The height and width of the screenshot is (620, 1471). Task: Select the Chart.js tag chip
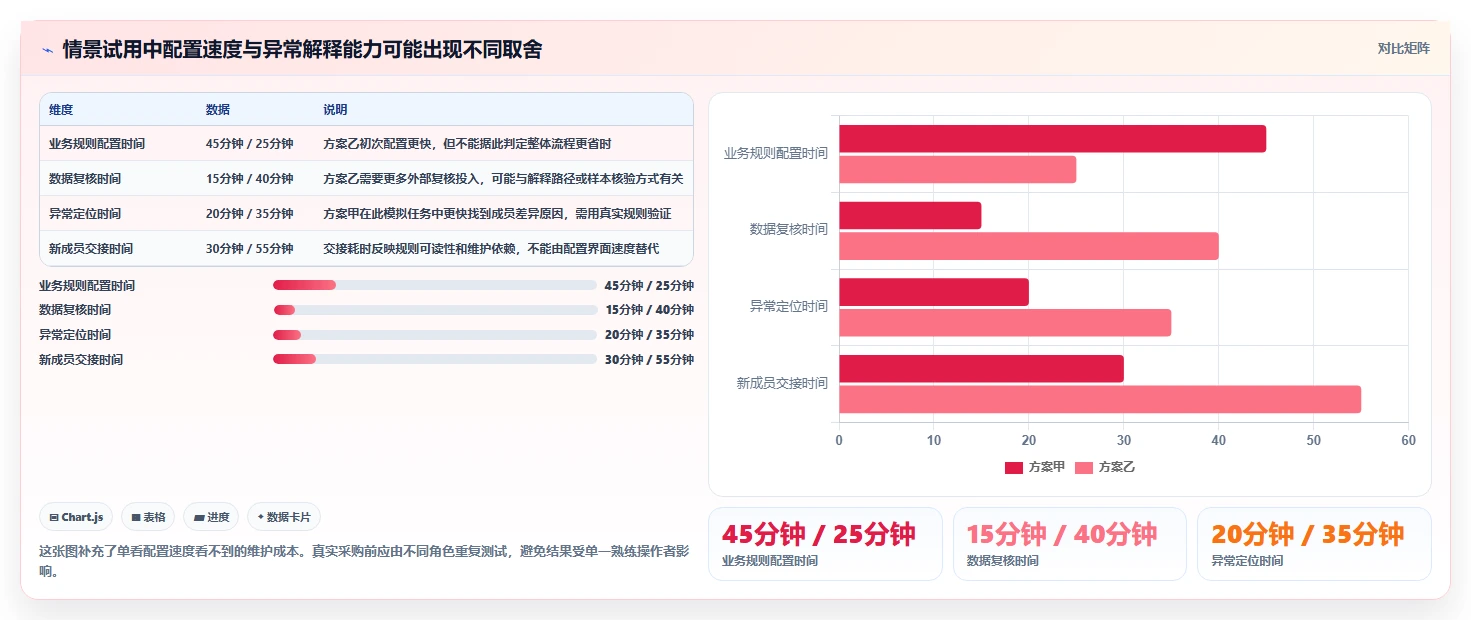coord(77,517)
